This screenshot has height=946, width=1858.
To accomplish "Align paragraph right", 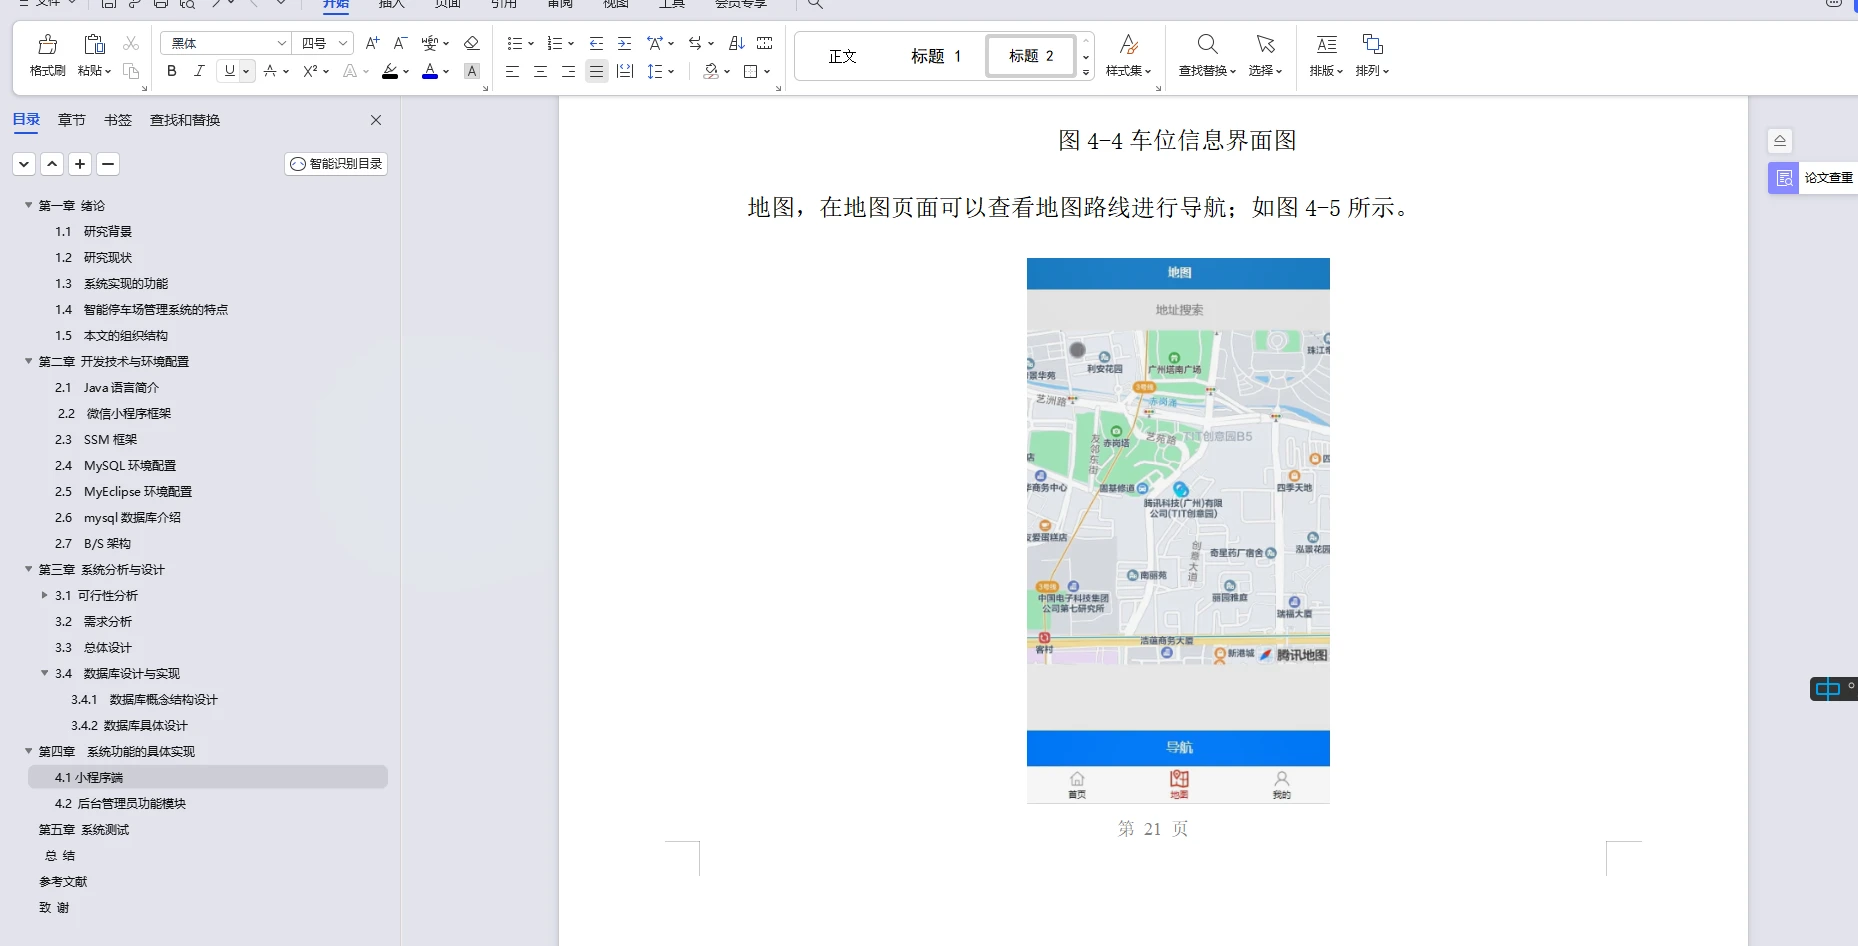I will point(568,71).
